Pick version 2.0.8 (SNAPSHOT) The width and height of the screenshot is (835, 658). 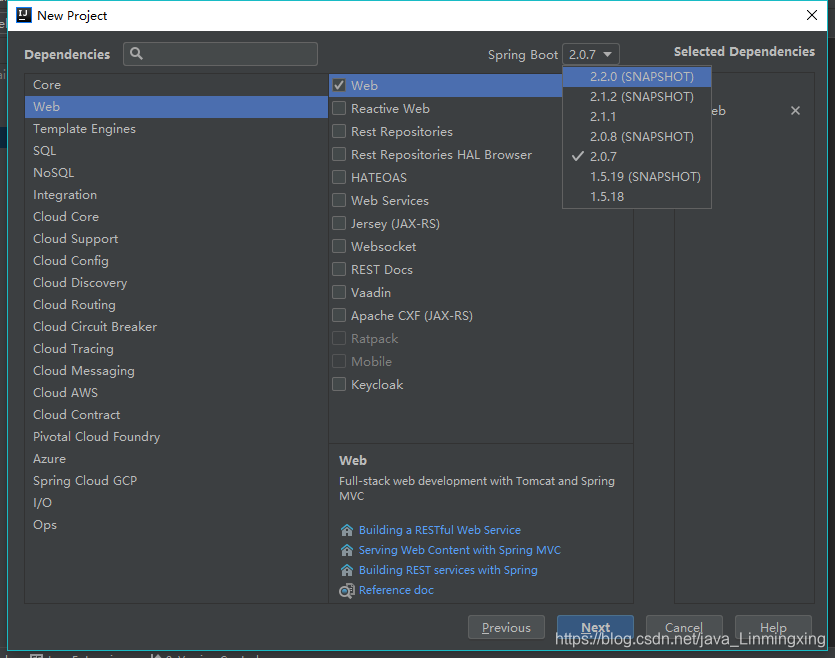(637, 137)
